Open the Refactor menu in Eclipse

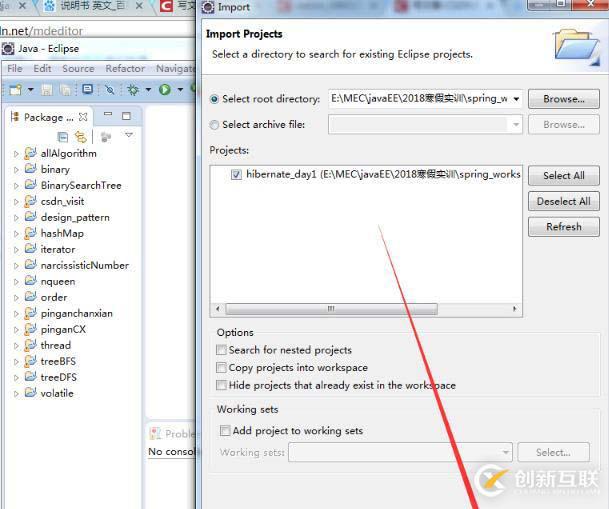125,69
